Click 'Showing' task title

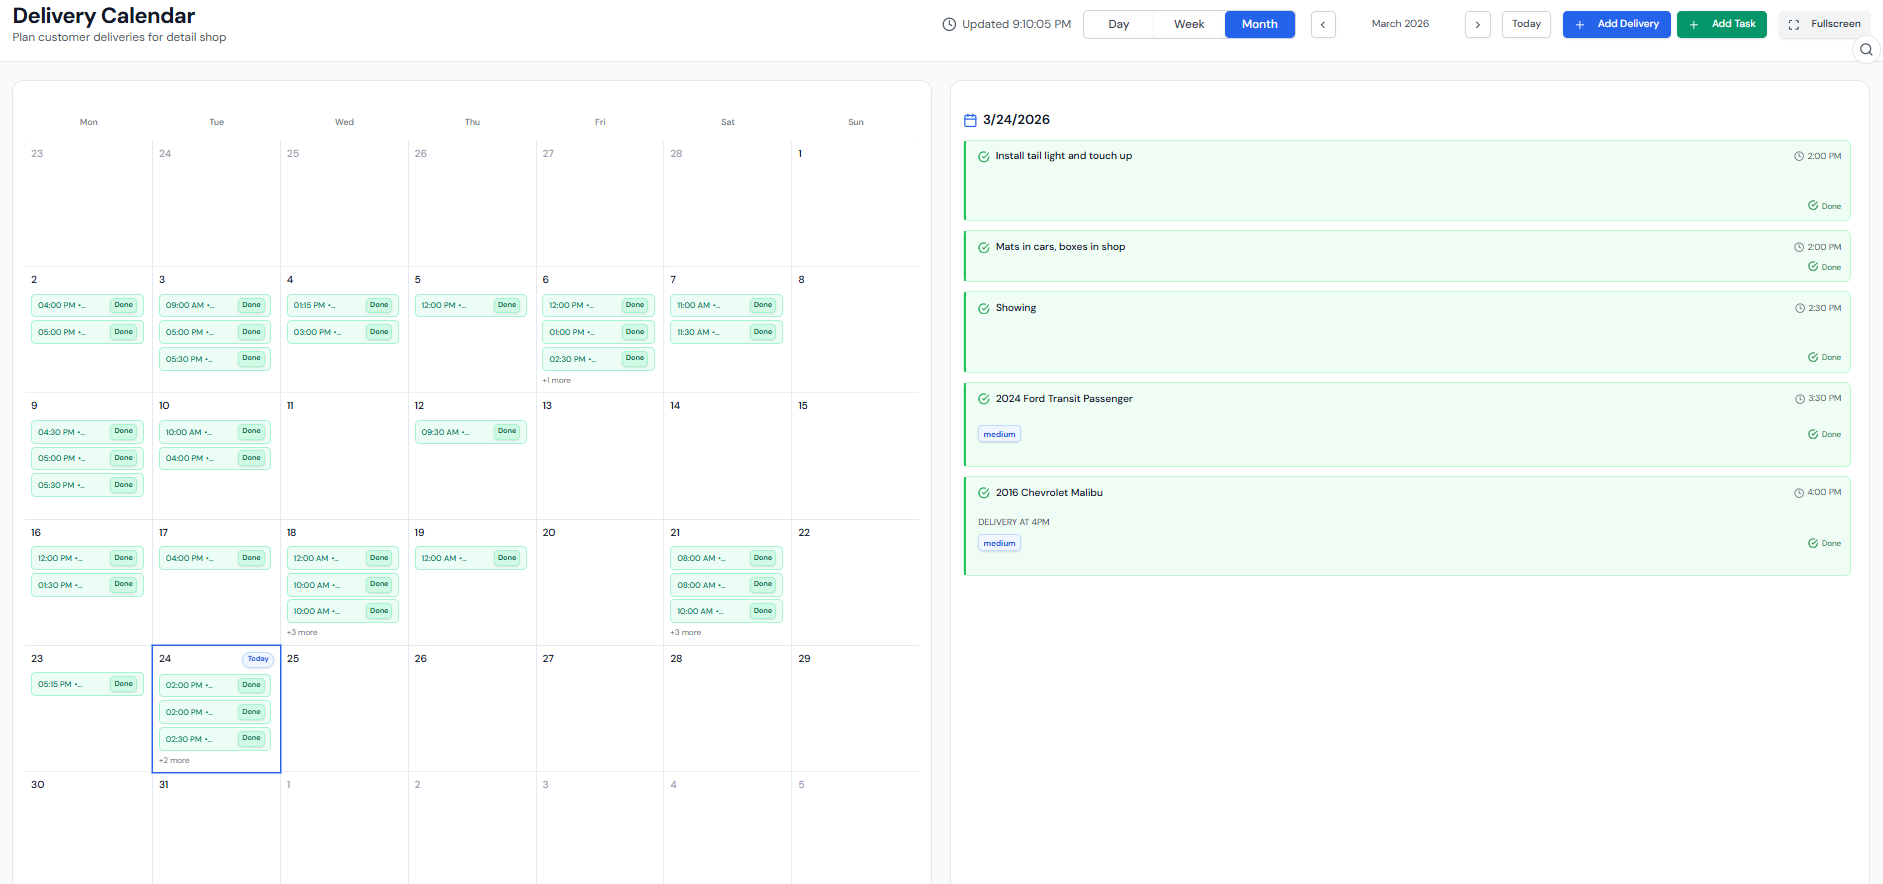1016,308
